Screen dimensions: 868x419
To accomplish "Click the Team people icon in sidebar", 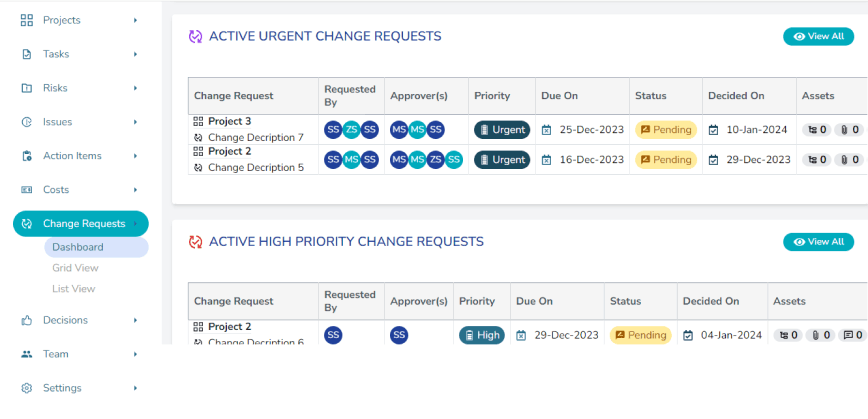I will coord(27,354).
